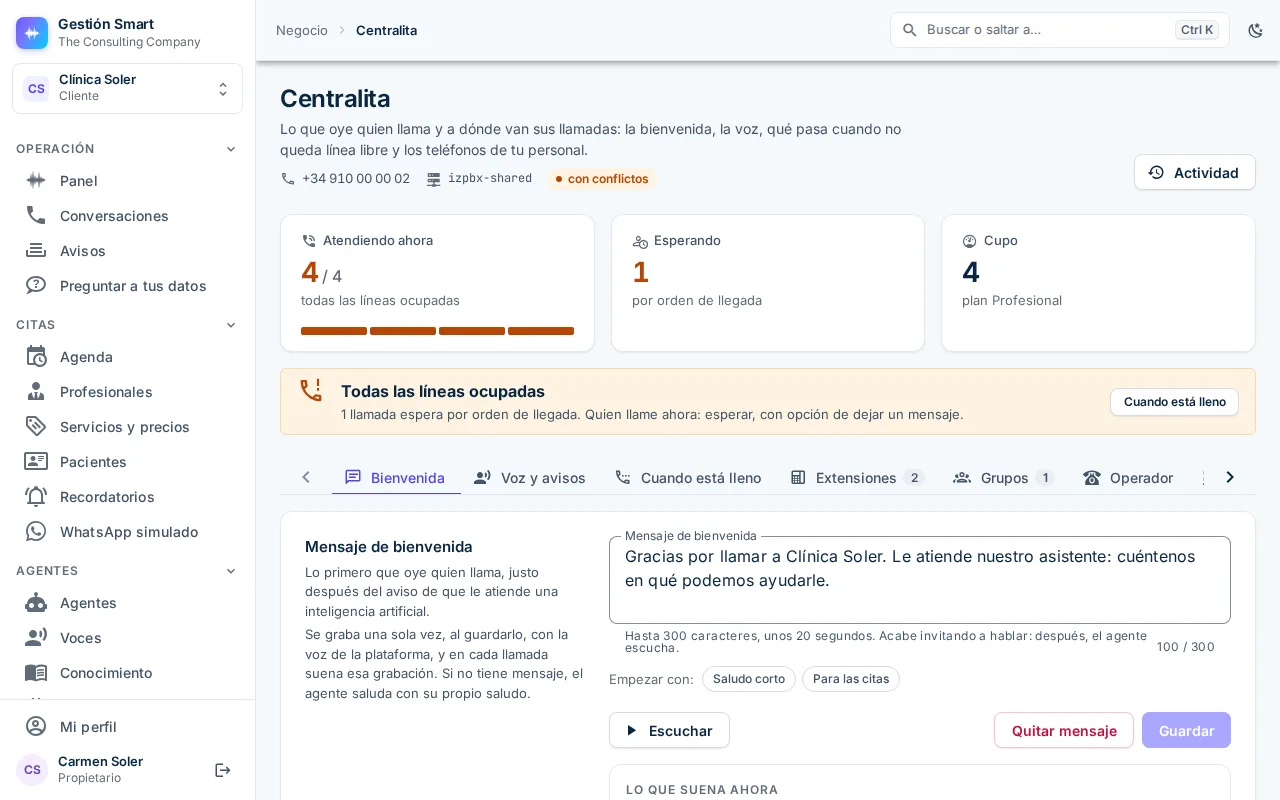Click the Servicios y precios tag icon
Screen dimensions: 1280x800
[36, 427]
